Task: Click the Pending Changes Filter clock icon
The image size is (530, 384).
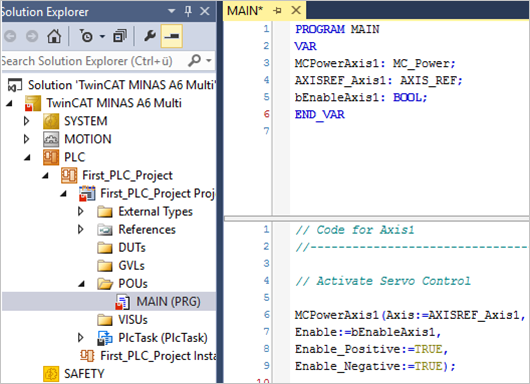Action: (86, 36)
